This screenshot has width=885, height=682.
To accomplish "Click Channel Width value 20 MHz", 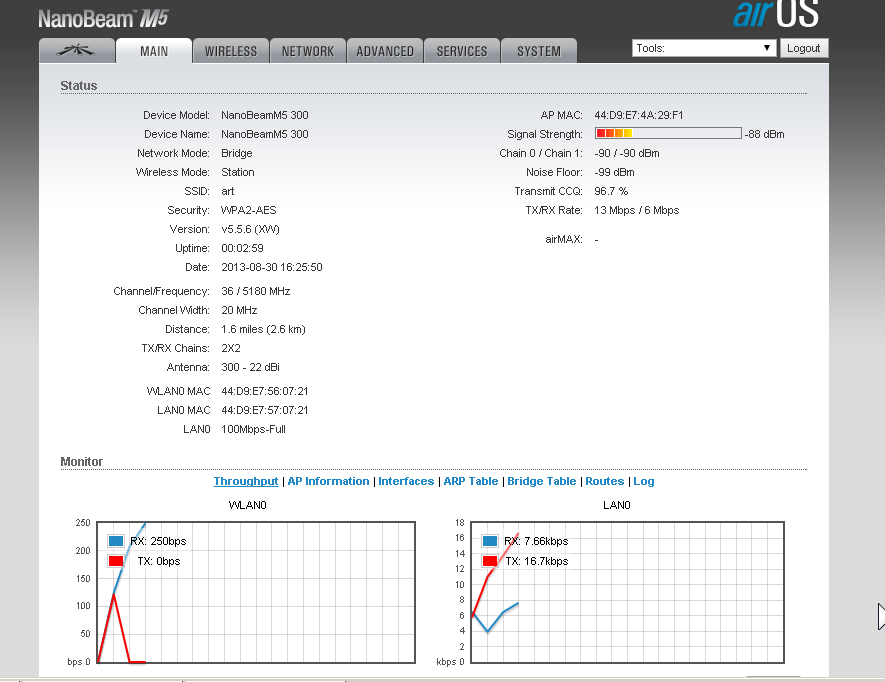I will pyautogui.click(x=239, y=311).
